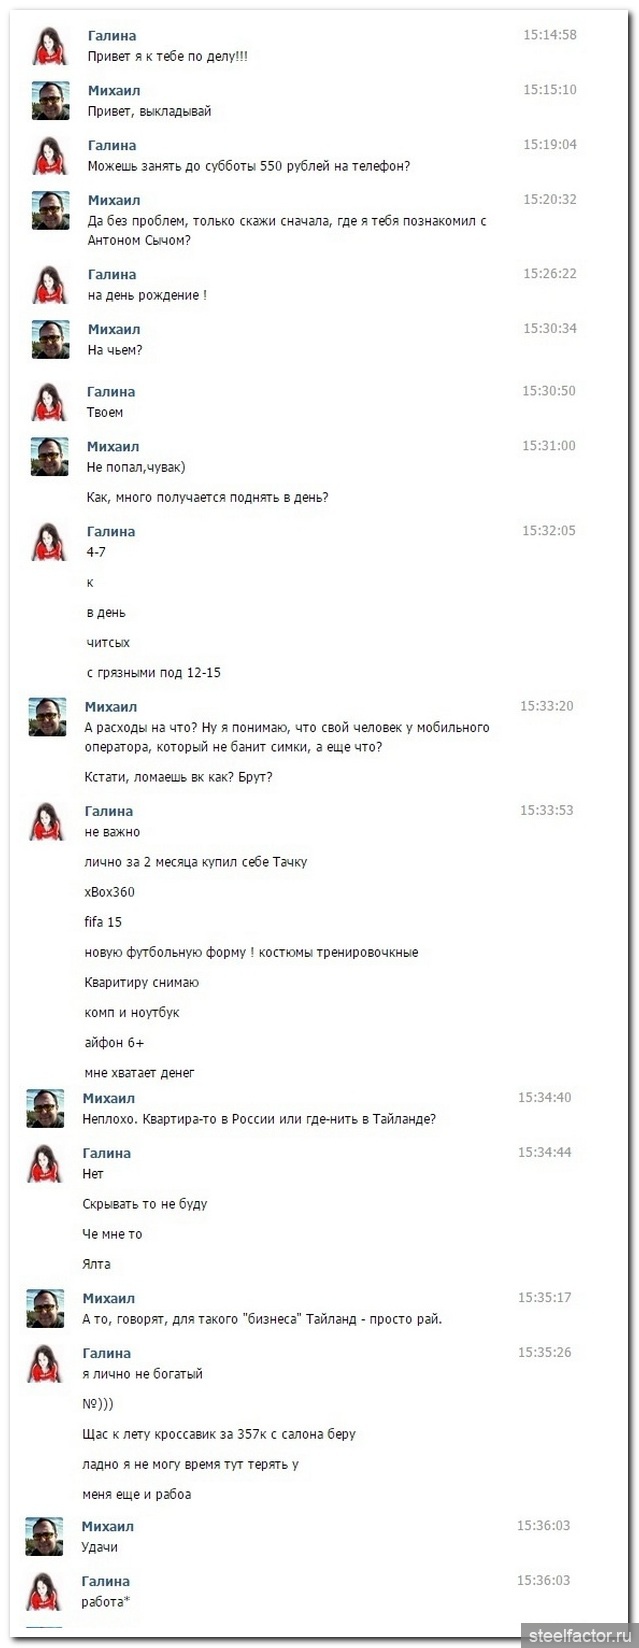Screen dimensions: 639x1648
Task: Open Галина's avatar beside 'не важно'
Action: 47,822
